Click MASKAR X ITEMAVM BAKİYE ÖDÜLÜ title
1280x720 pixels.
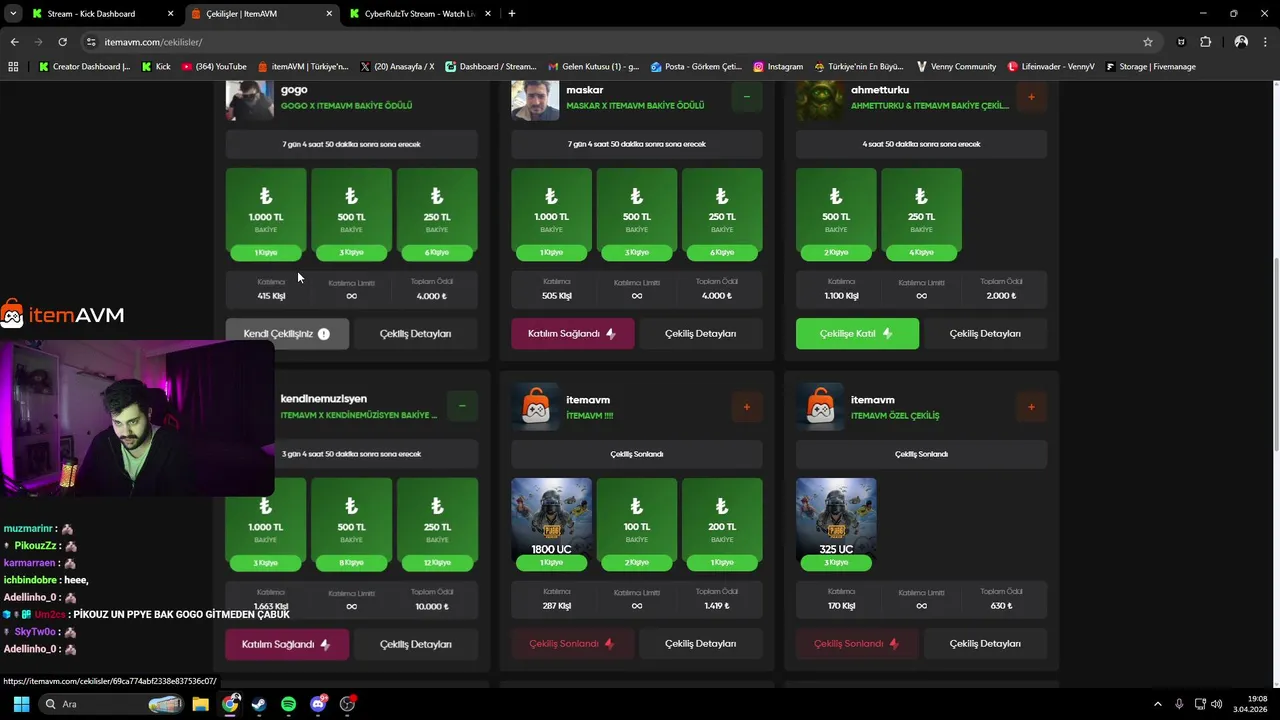click(635, 106)
